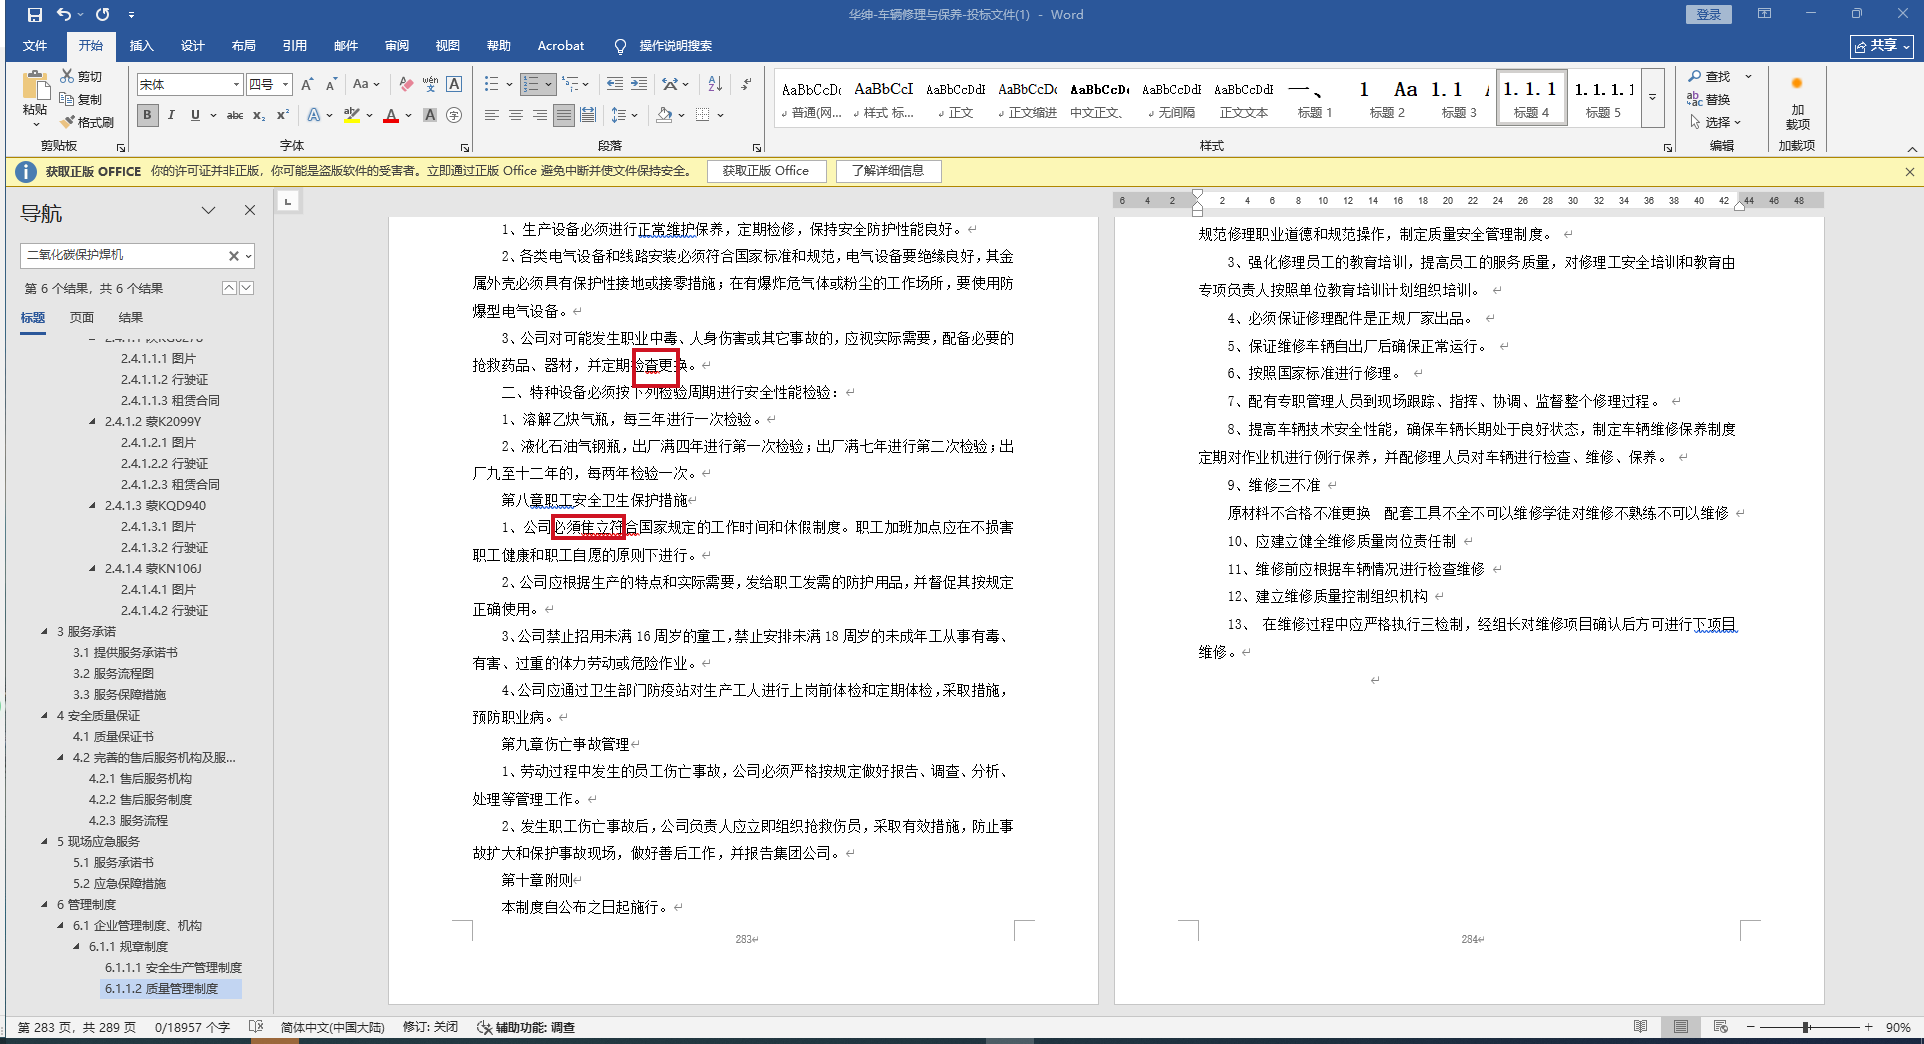Switch to Web Layout view

coord(1720,1027)
